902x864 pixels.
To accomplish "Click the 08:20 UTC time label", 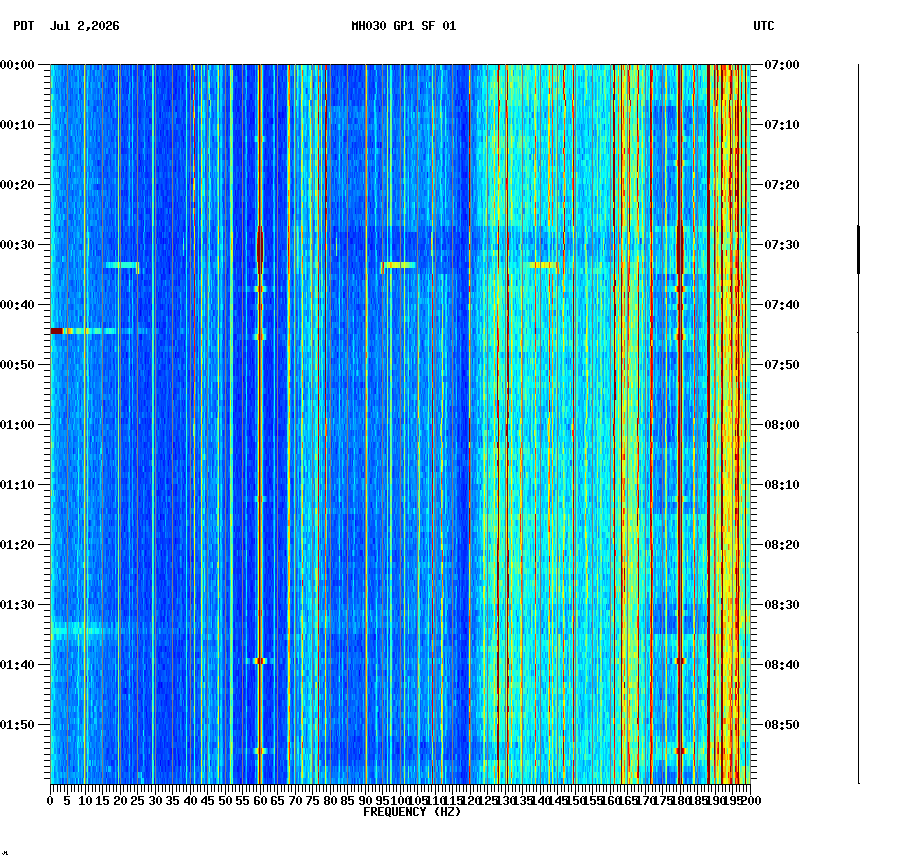I will click(782, 545).
